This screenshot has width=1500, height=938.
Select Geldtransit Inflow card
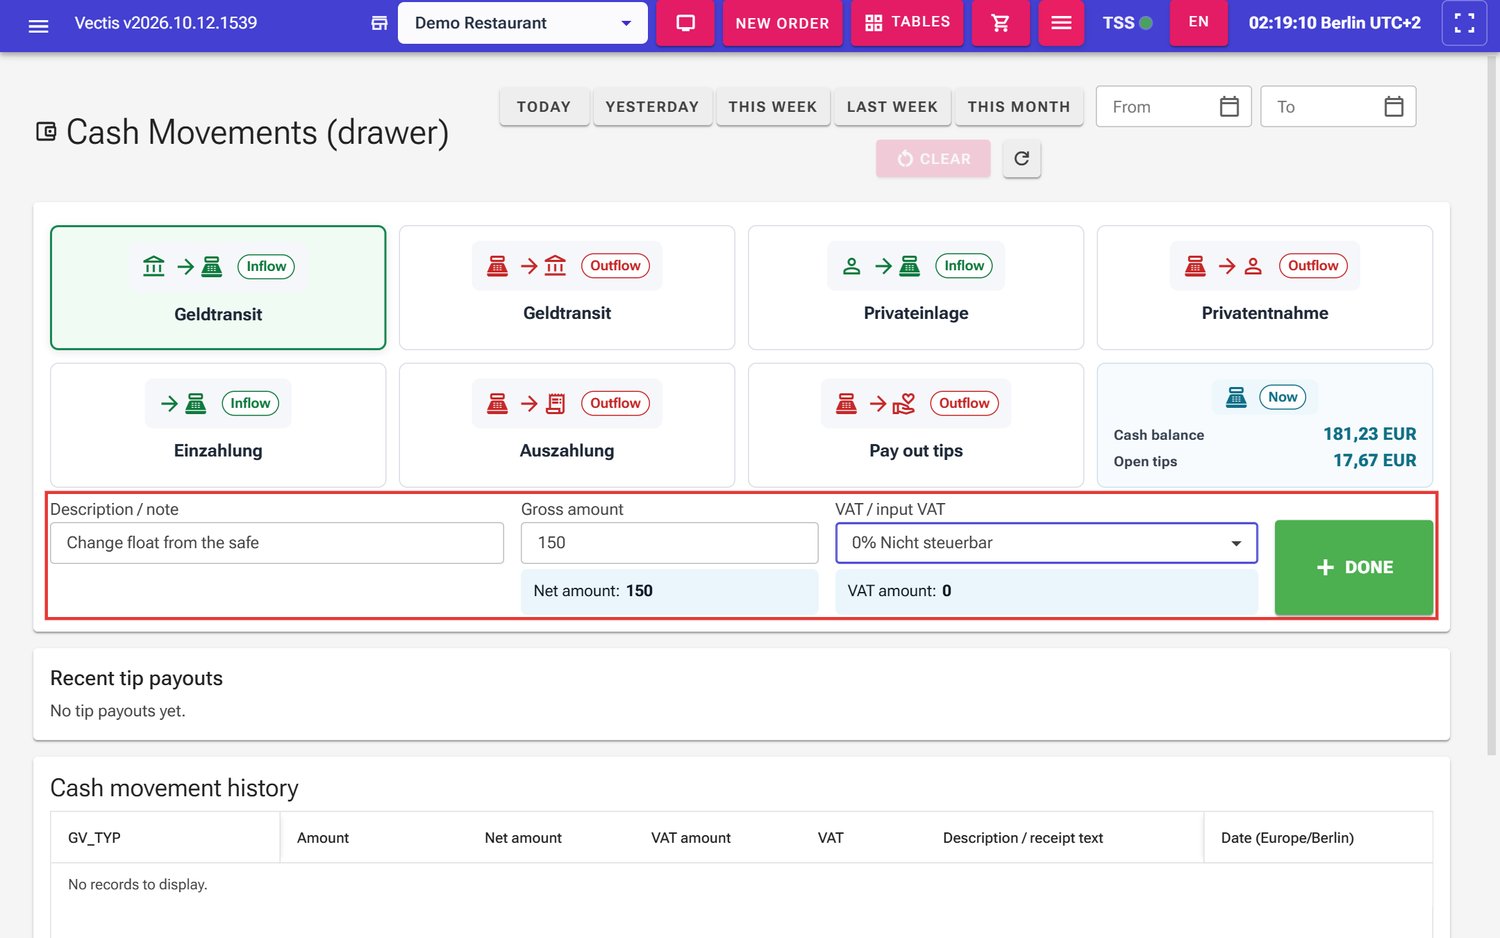(x=218, y=288)
